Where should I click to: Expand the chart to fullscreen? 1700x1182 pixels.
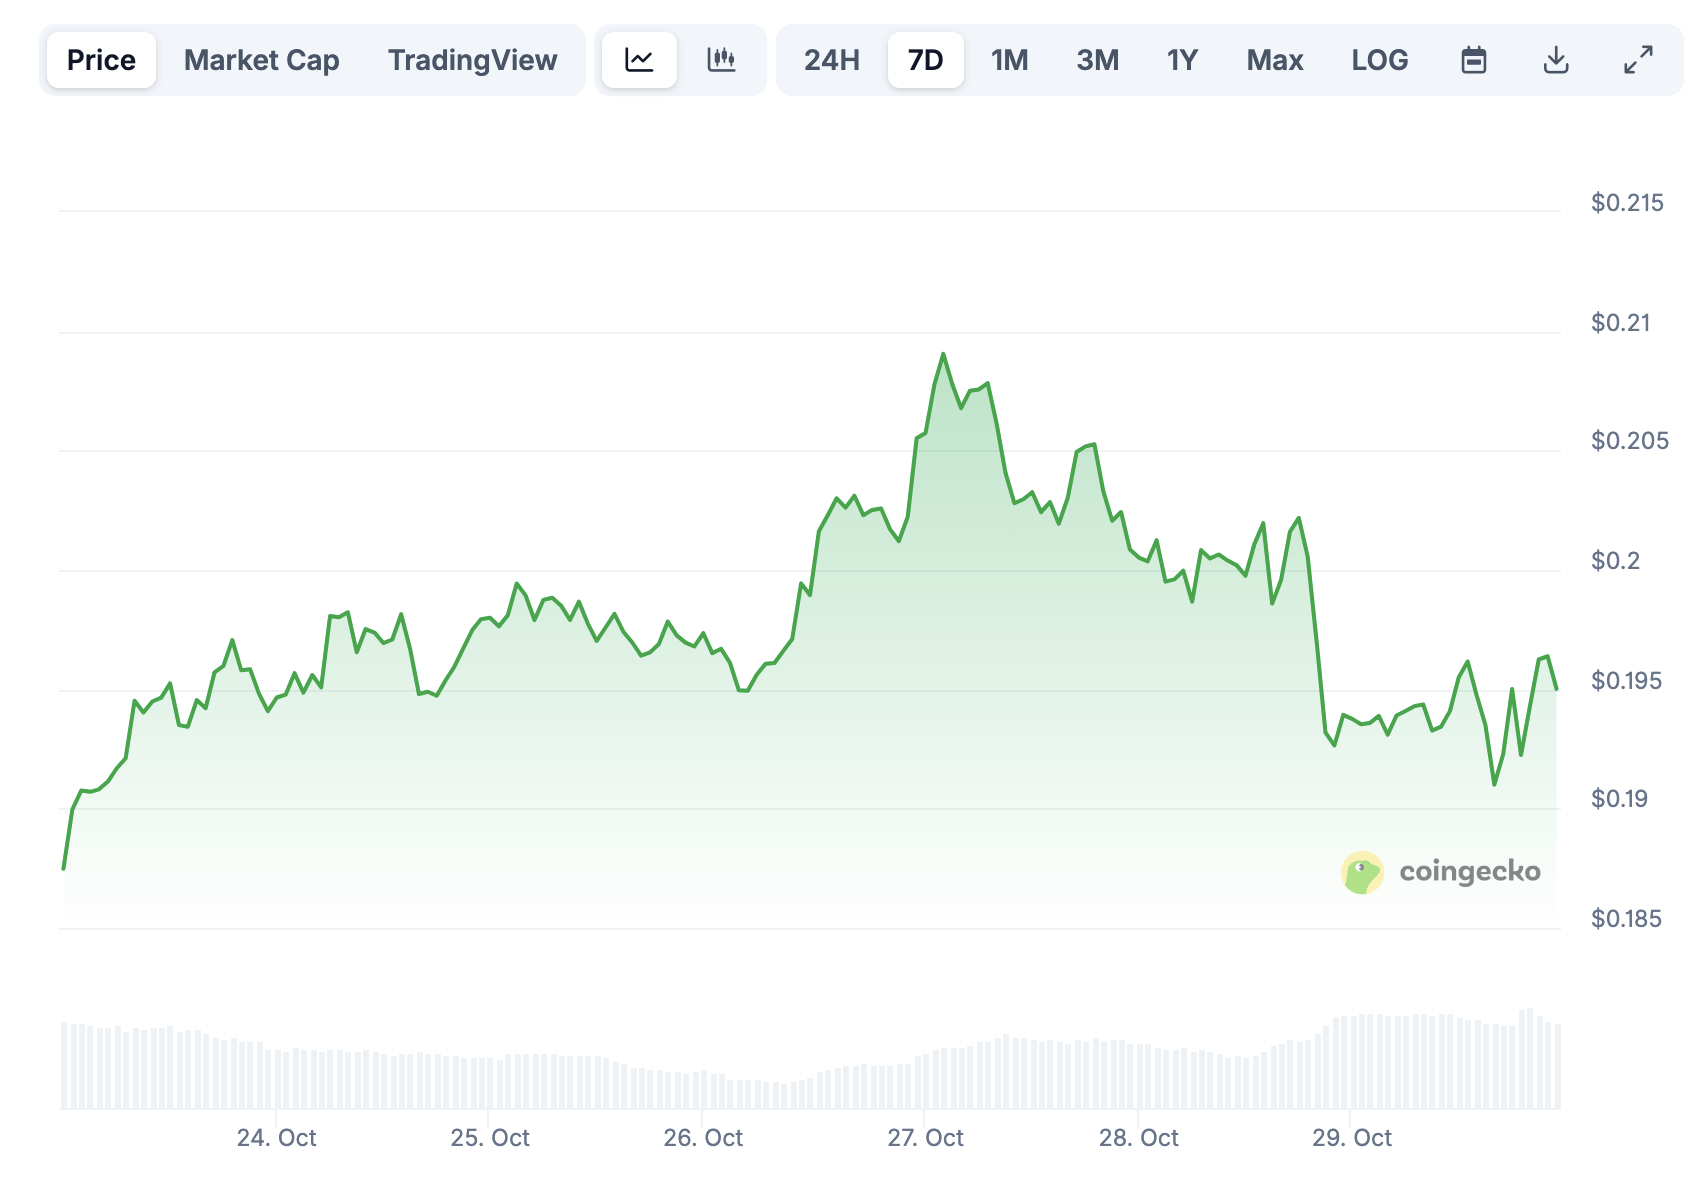click(1637, 60)
